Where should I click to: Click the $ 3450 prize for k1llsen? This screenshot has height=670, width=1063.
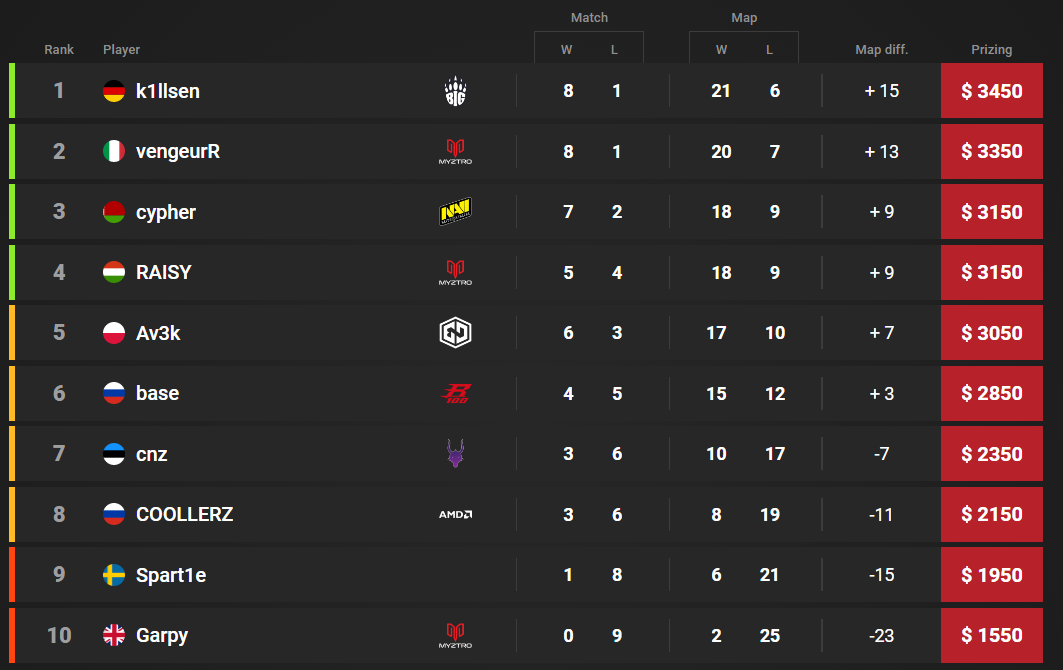991,91
